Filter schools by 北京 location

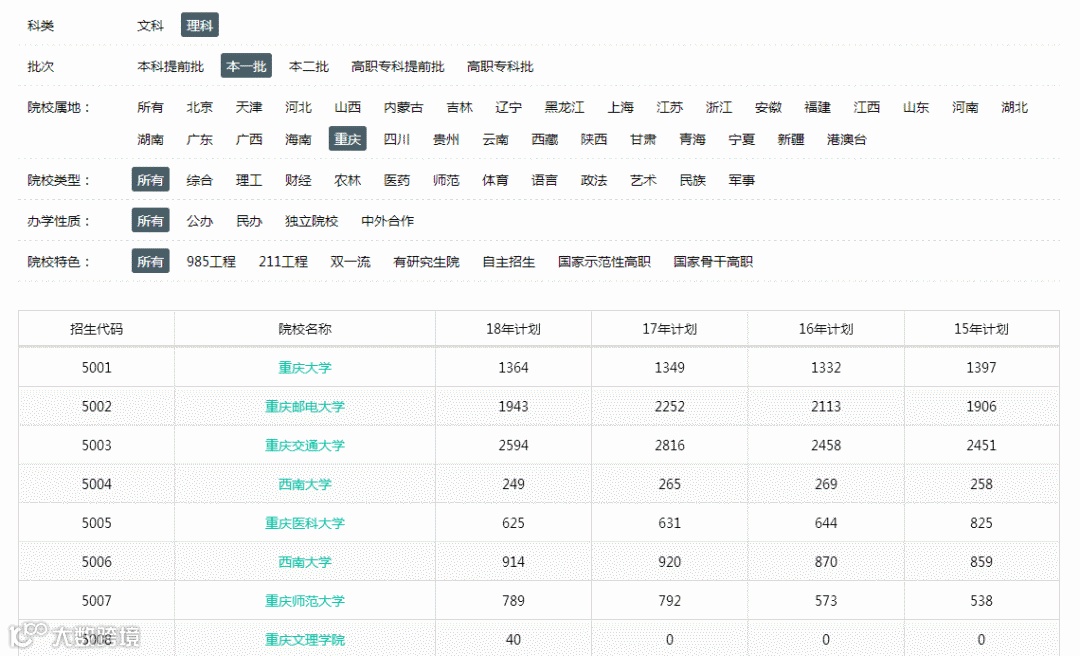(x=200, y=107)
